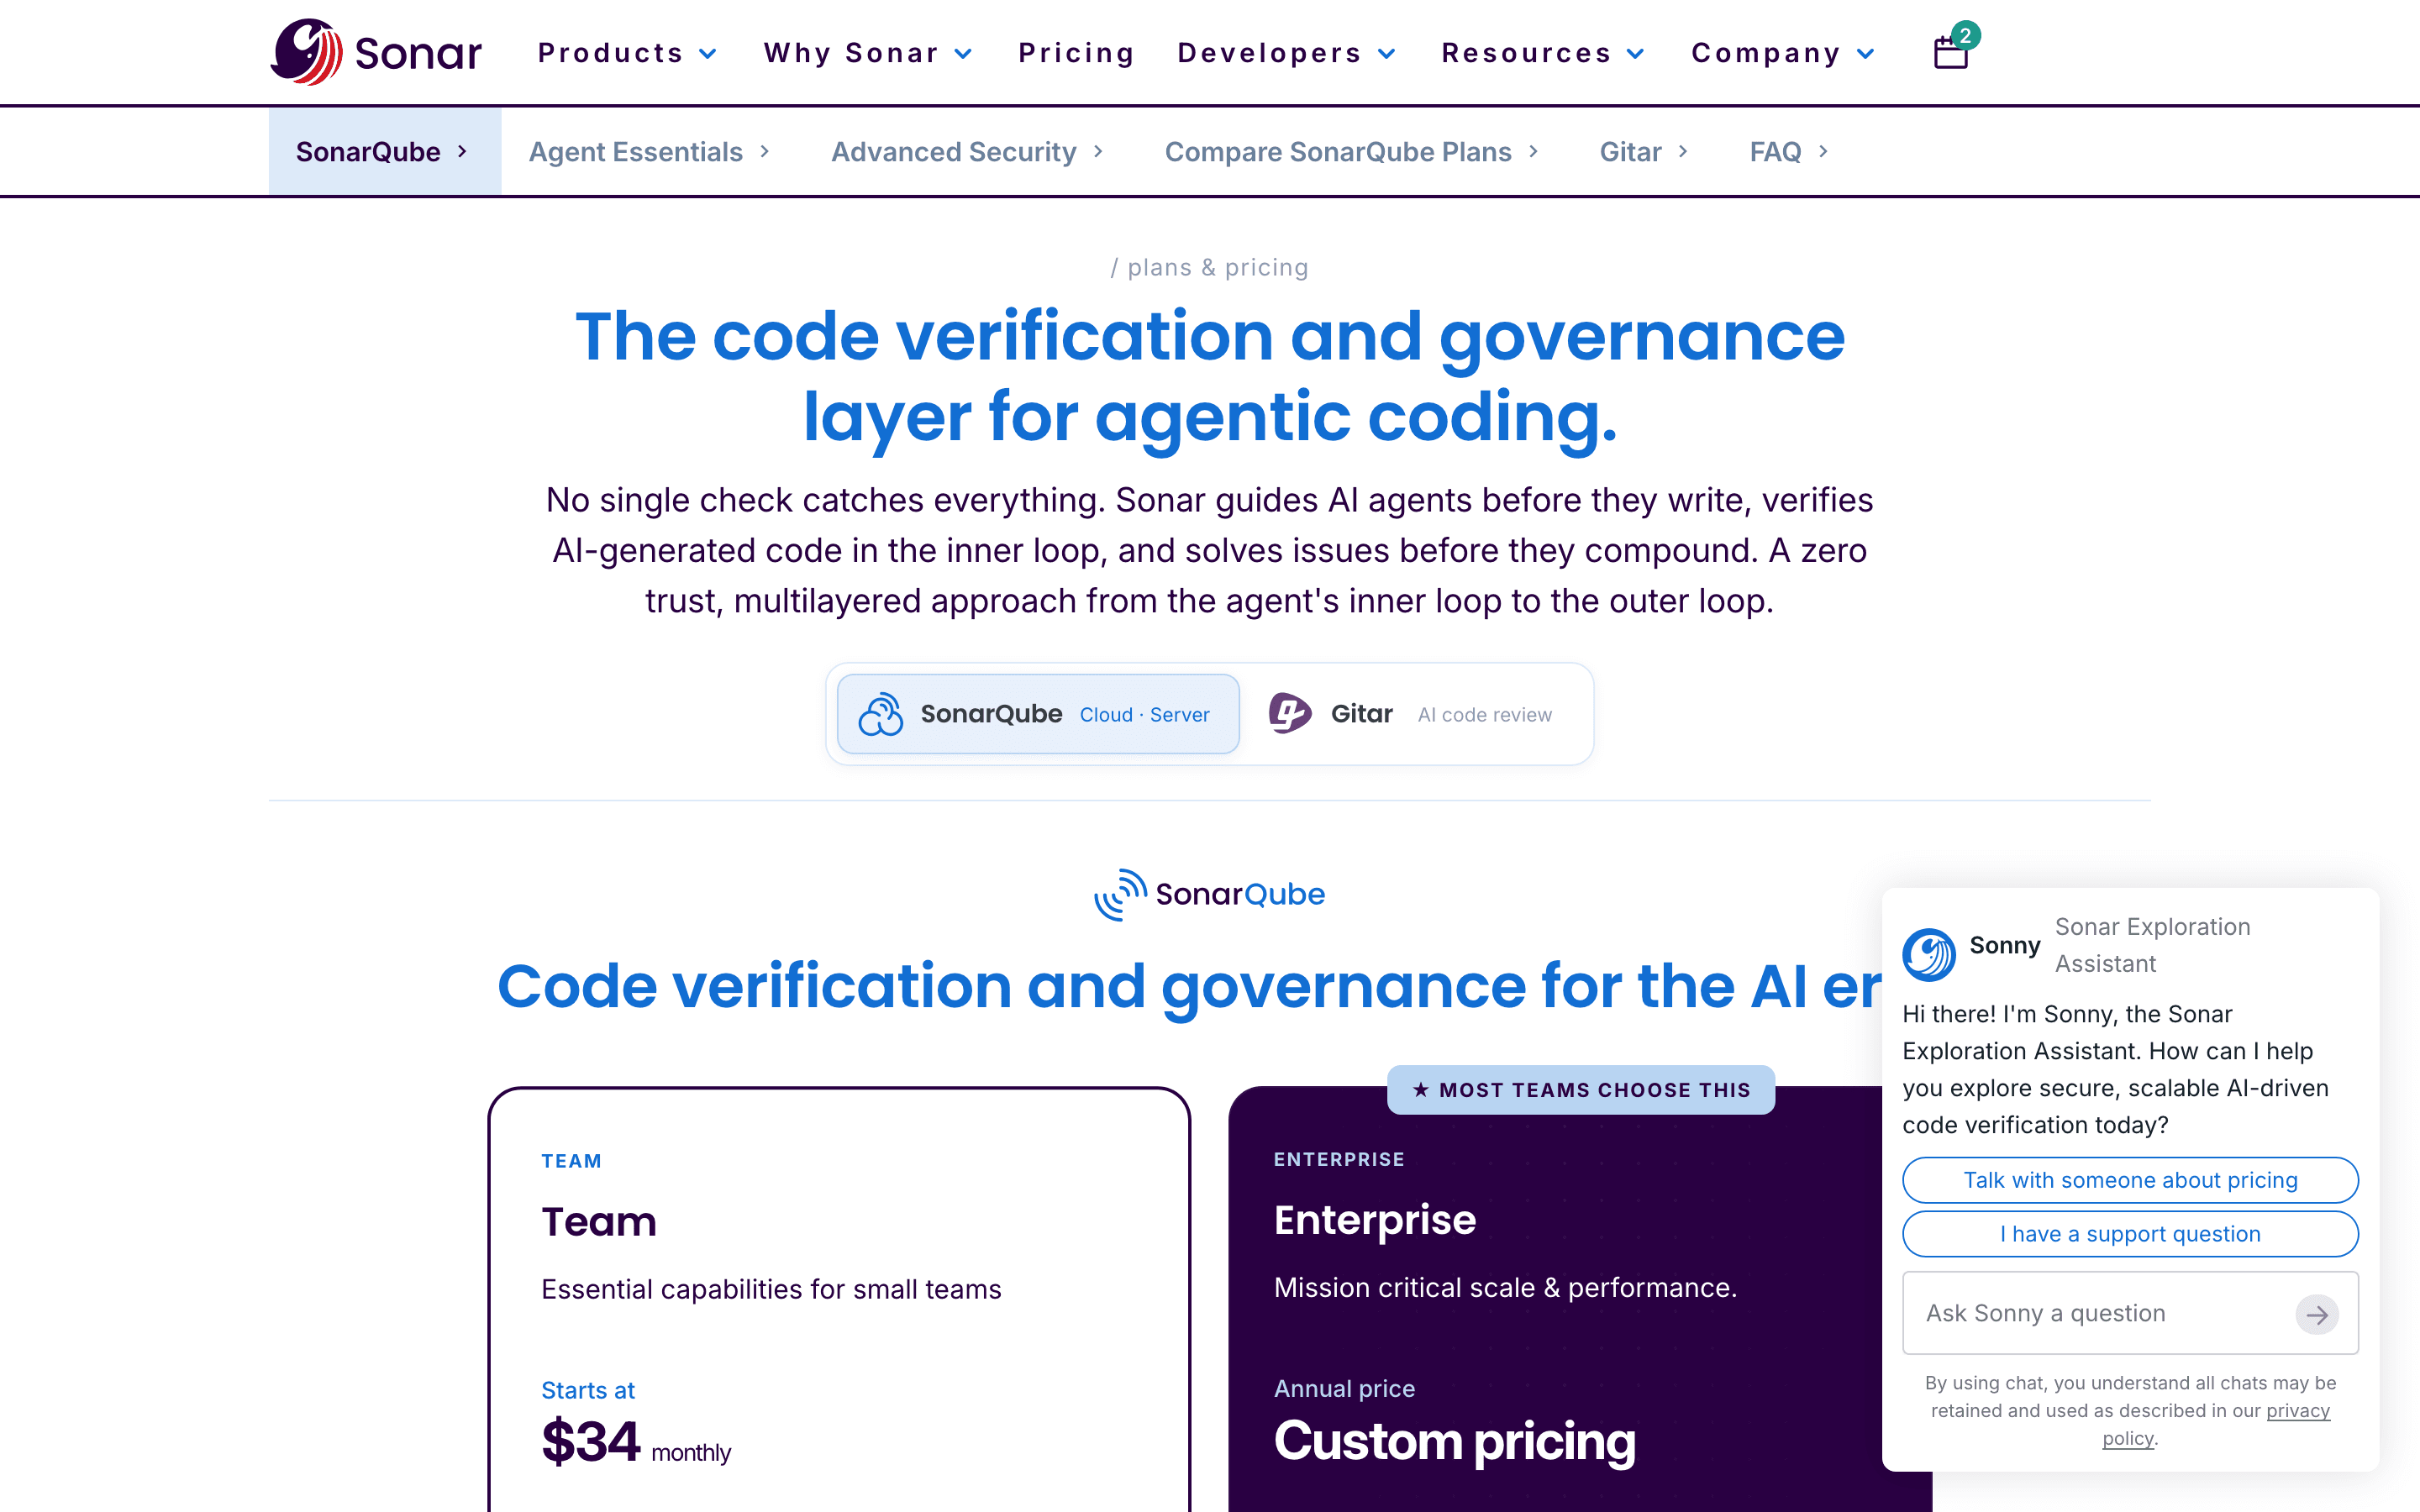Click Talk with someone about pricing
Viewport: 2420px width, 1512px height.
[x=2130, y=1180]
